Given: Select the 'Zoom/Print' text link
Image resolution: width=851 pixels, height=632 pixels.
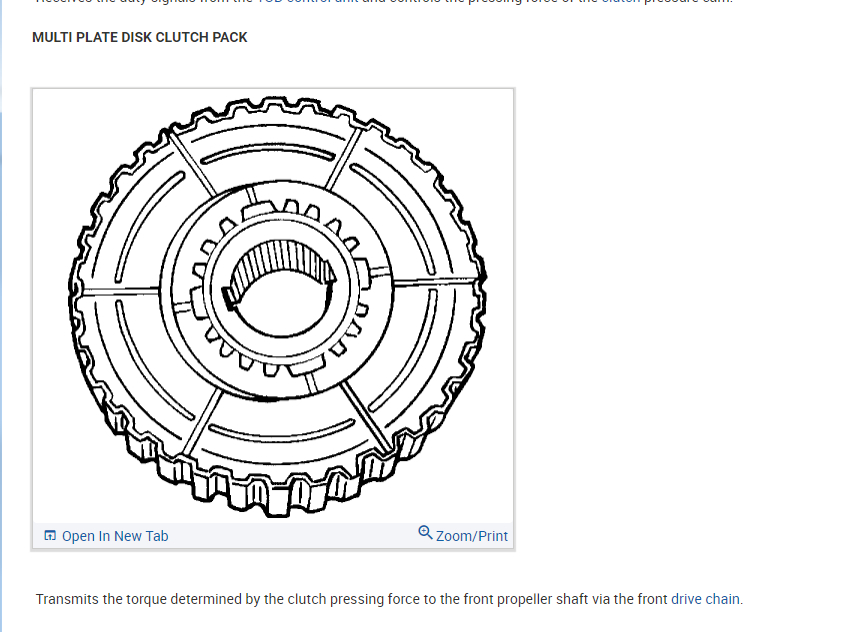Looking at the screenshot, I should [472, 536].
